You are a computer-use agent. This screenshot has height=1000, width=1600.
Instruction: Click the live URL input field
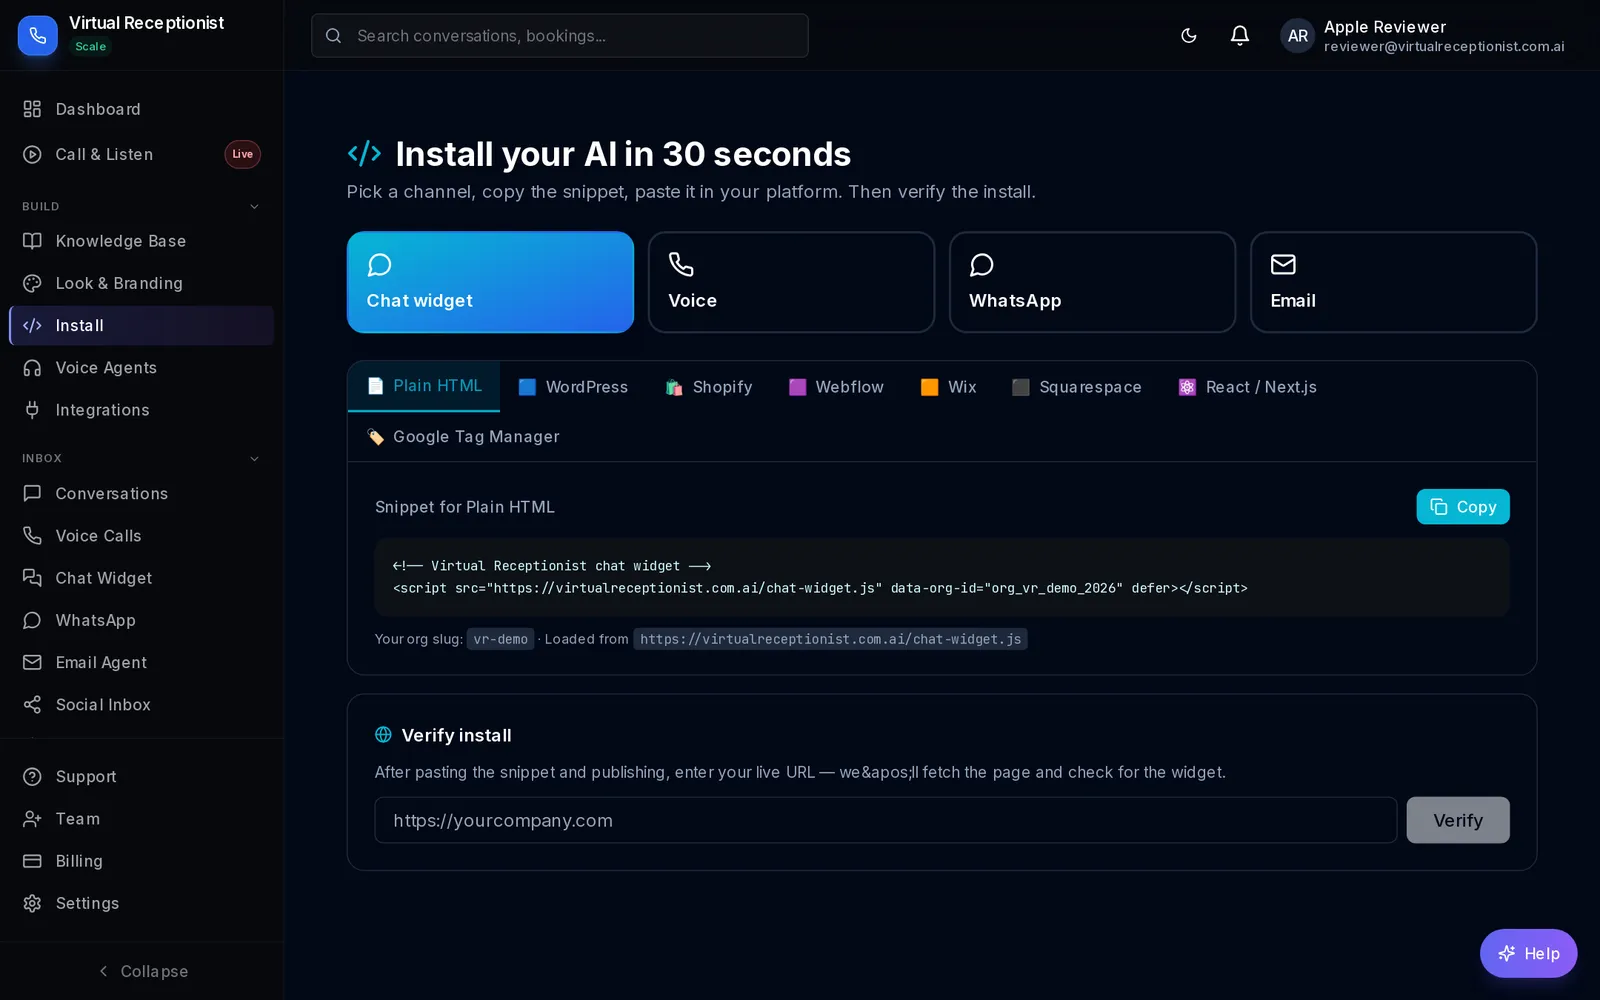[885, 820]
